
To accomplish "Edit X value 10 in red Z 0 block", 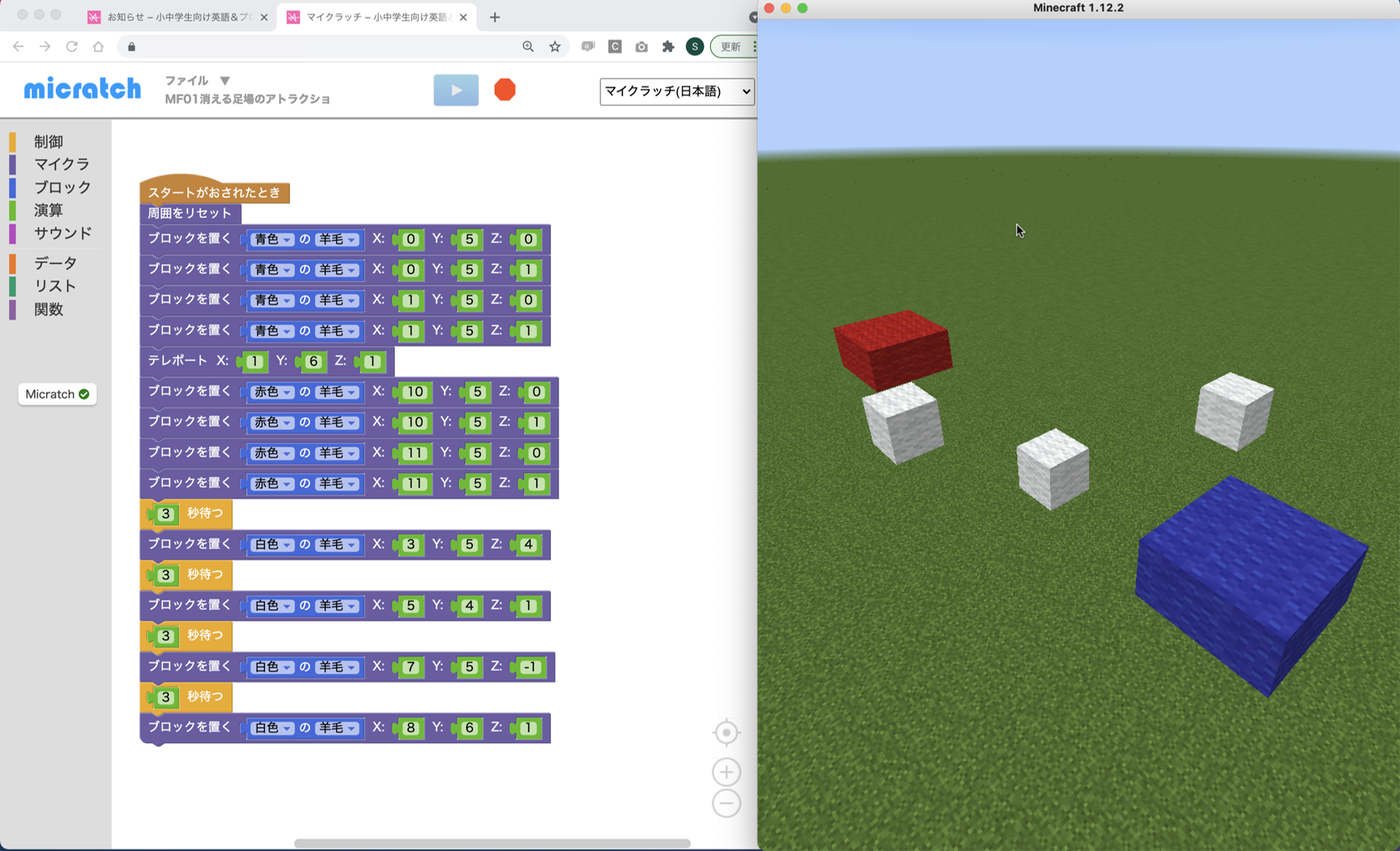I will tap(416, 392).
